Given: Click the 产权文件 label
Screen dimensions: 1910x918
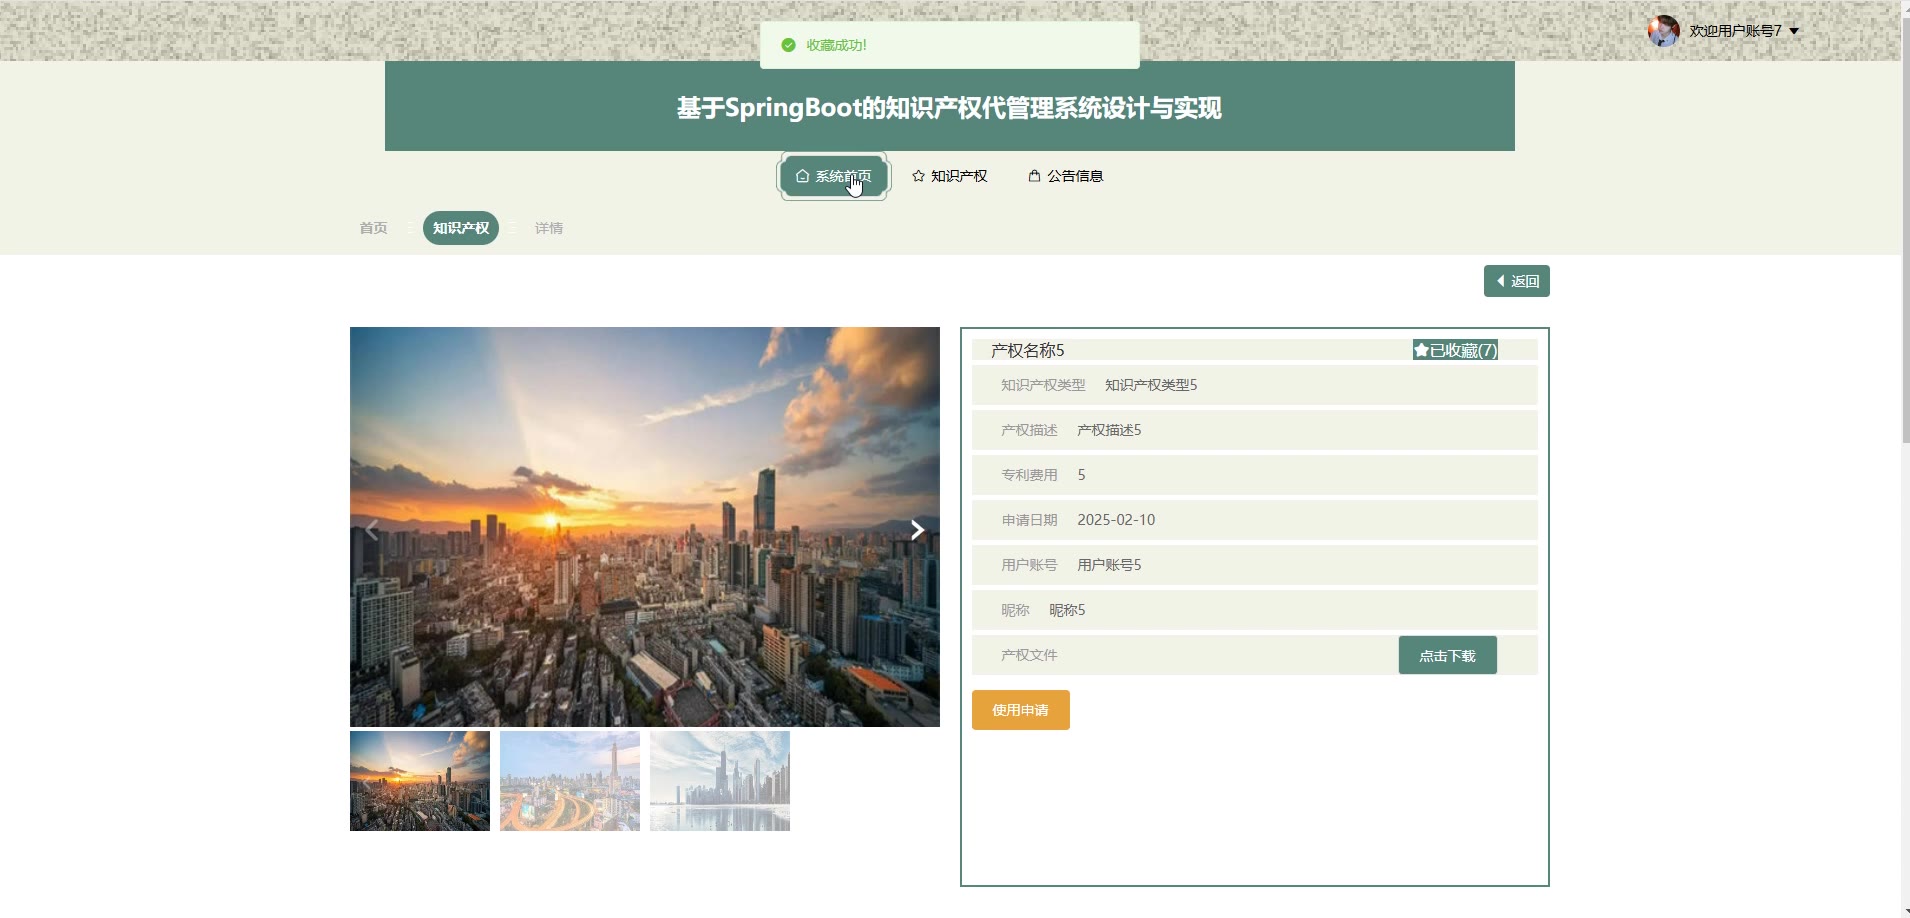Looking at the screenshot, I should point(1029,655).
